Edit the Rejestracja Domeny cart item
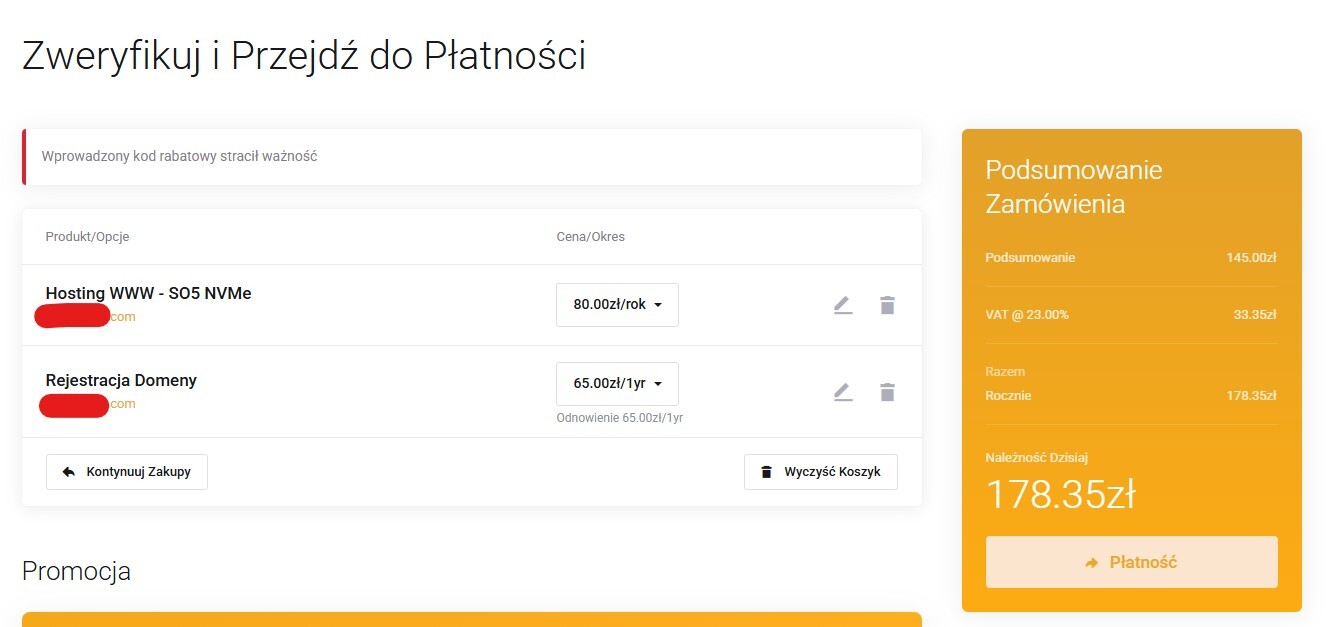This screenshot has height=627, width=1339. [843, 392]
